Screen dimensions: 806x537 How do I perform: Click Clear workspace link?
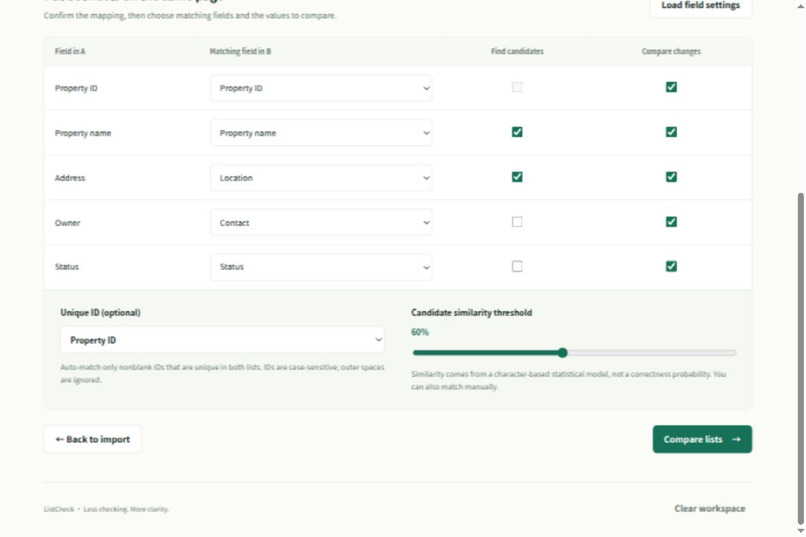709,508
